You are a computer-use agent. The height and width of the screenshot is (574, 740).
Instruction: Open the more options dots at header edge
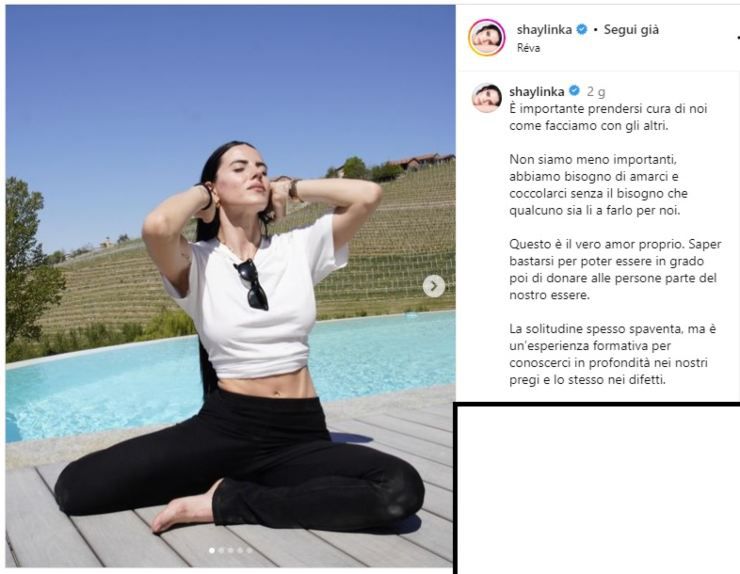[x=738, y=38]
